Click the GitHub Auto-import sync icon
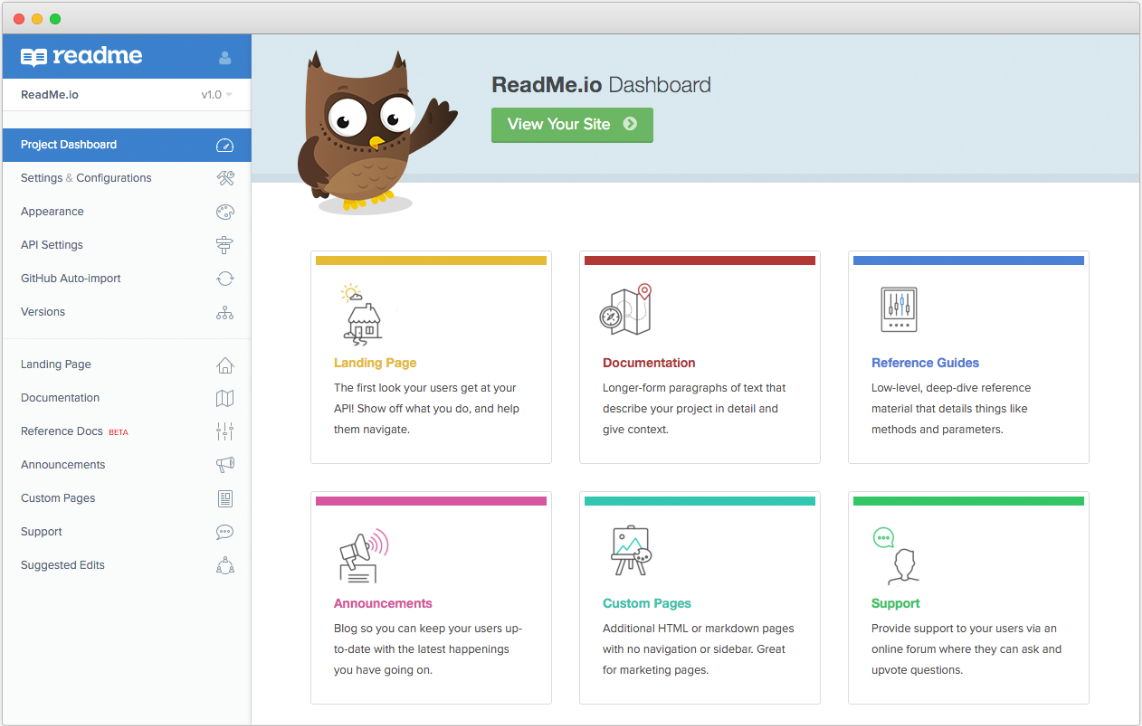 [x=224, y=278]
